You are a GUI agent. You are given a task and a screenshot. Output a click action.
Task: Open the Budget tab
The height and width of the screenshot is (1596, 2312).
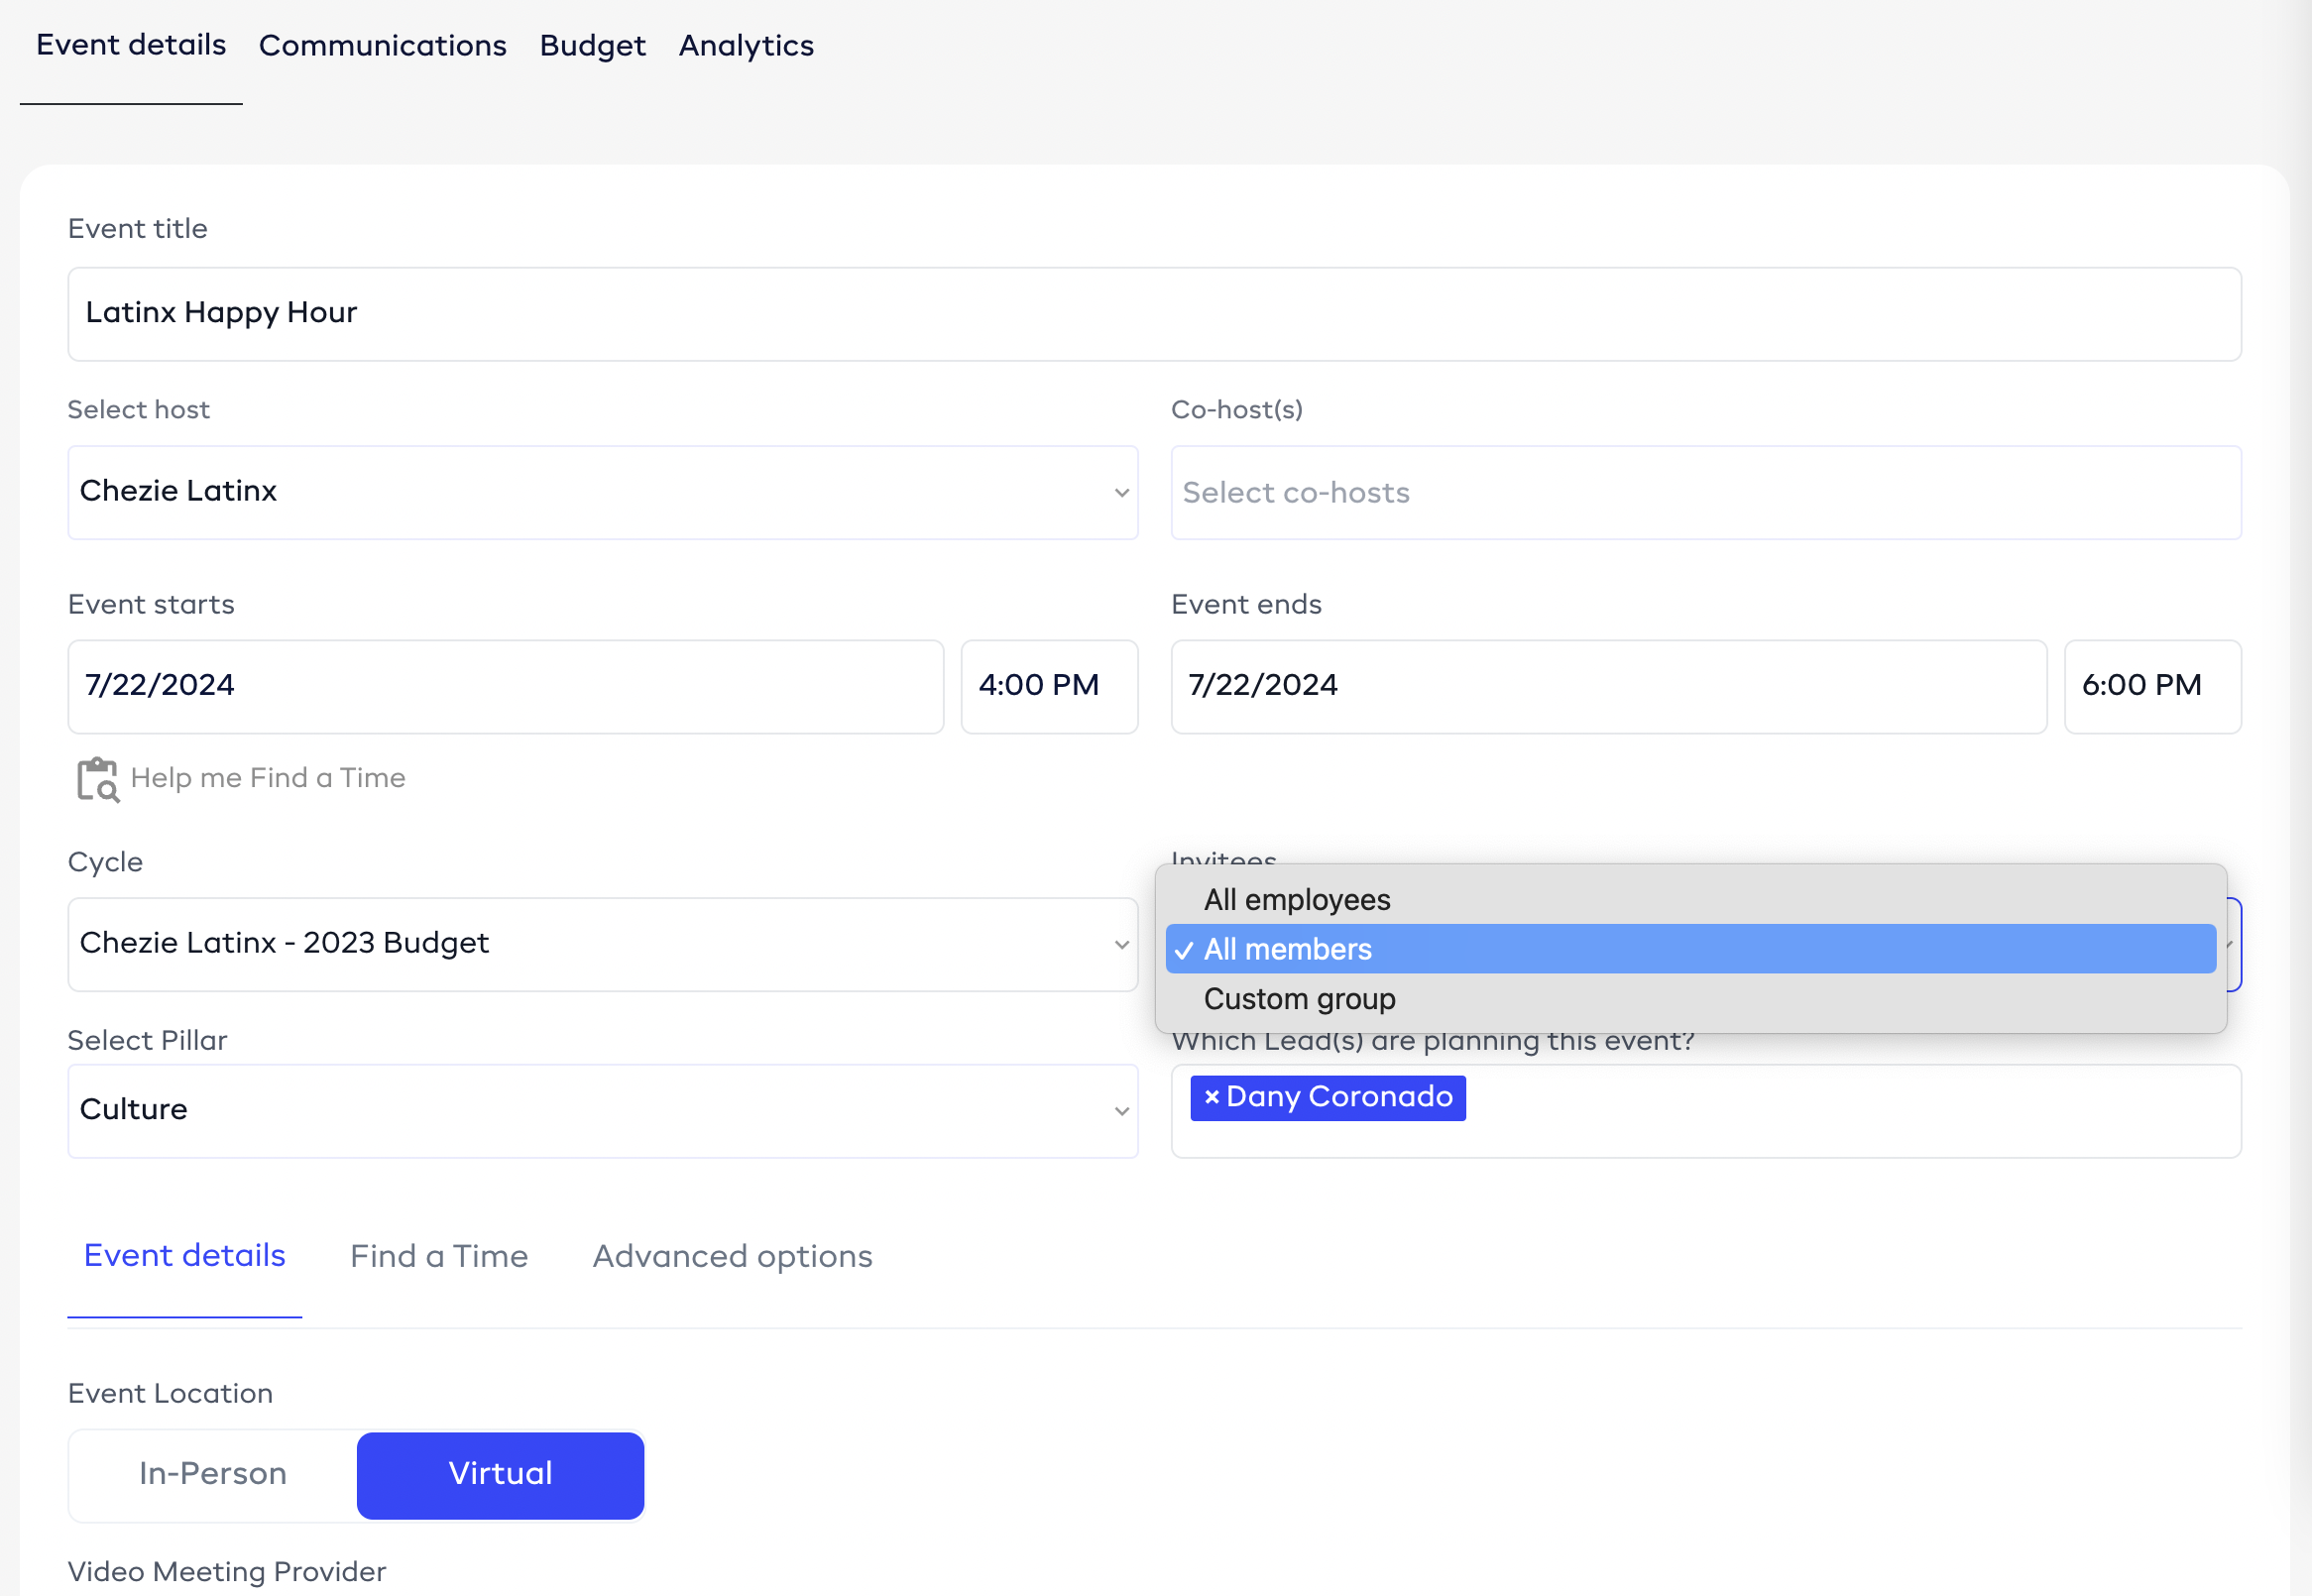pos(592,46)
